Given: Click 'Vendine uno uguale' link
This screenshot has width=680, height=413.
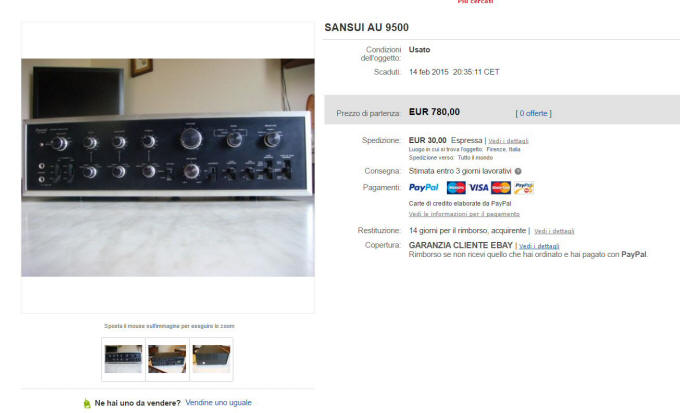Looking at the screenshot, I should [x=219, y=403].
